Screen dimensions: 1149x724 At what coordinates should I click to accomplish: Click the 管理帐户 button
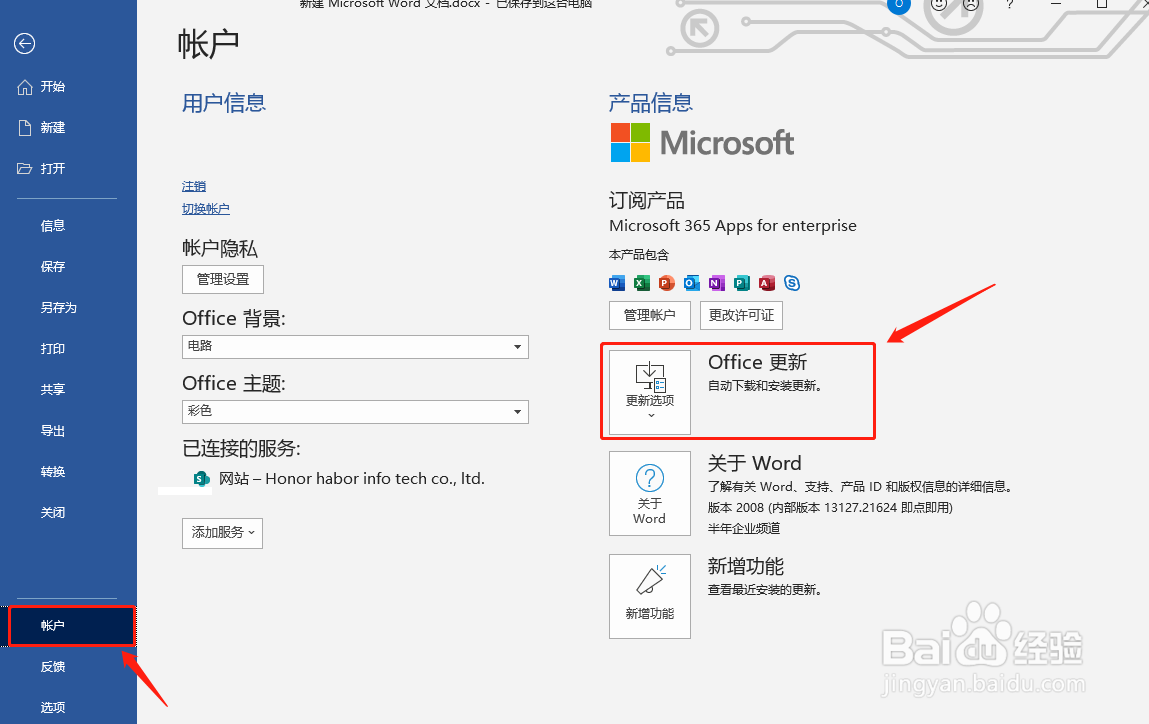pyautogui.click(x=650, y=315)
